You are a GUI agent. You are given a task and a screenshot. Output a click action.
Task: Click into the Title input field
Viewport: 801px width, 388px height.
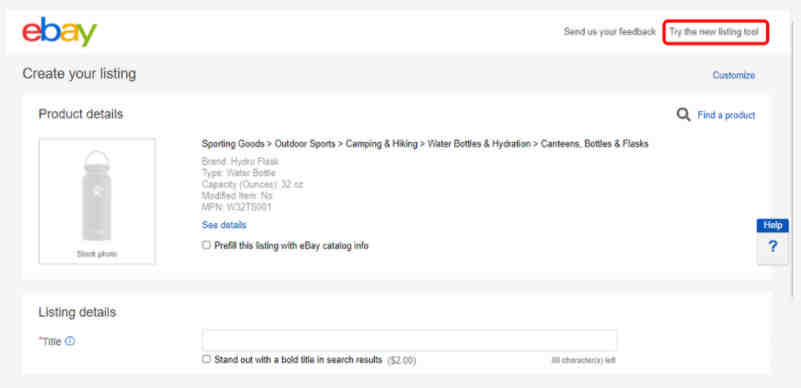pos(409,341)
